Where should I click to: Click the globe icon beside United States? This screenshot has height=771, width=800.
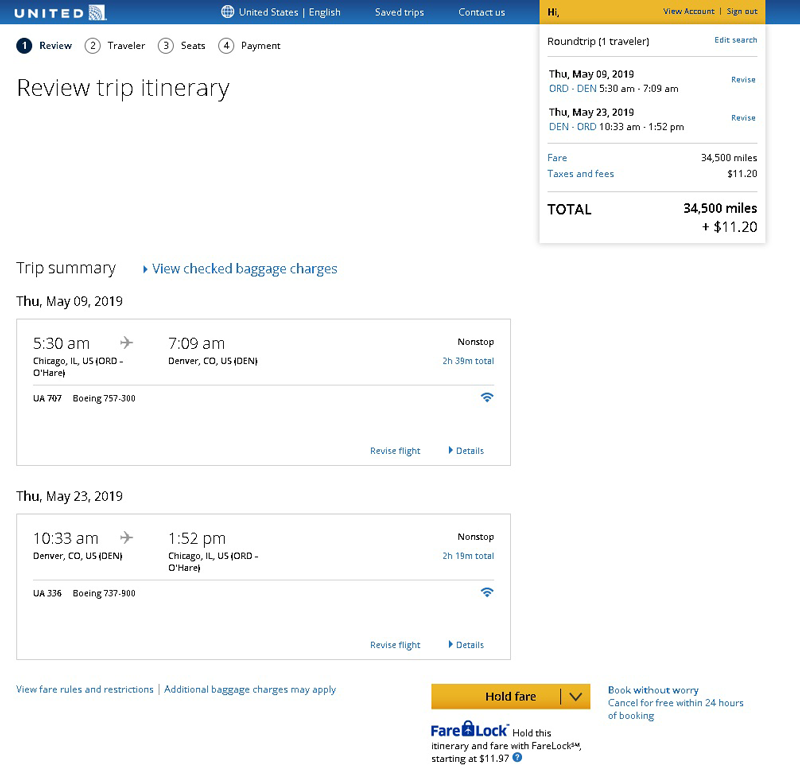tap(227, 12)
